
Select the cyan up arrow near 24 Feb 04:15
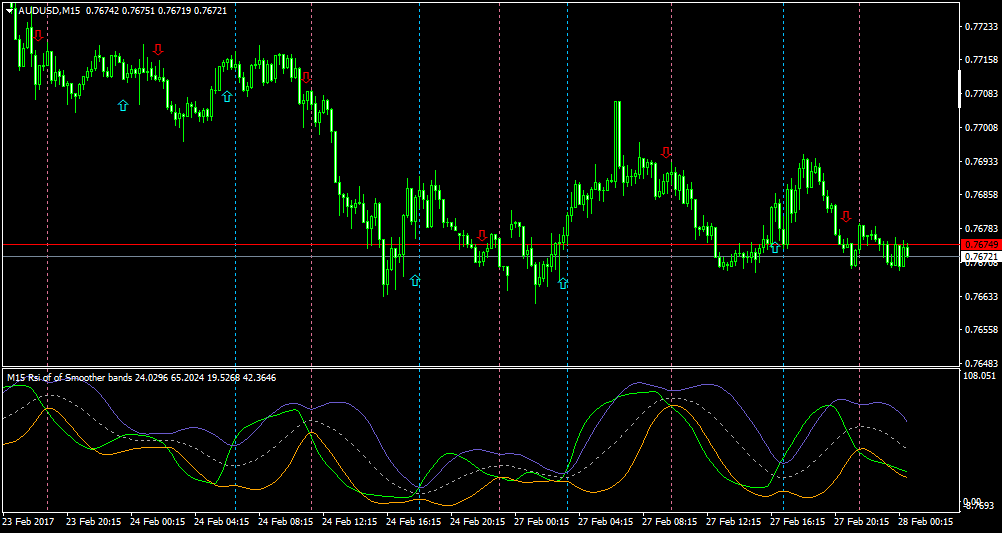227,97
